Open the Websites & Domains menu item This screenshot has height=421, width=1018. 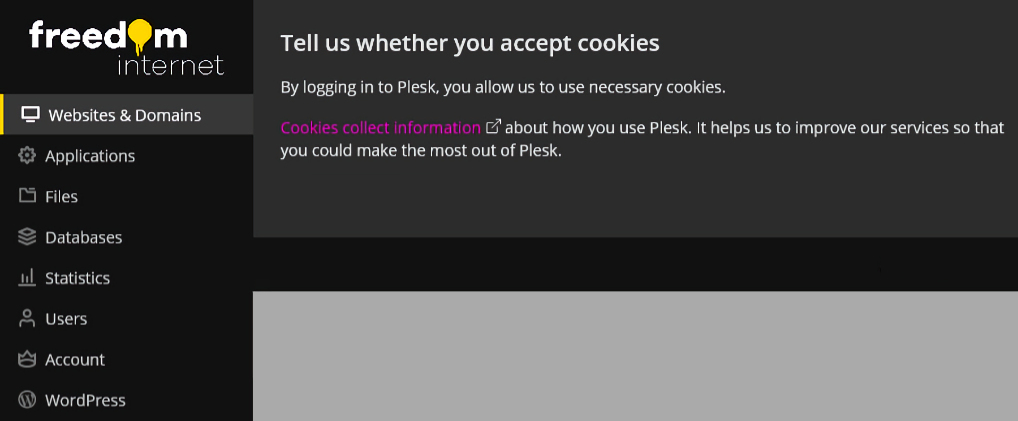(x=125, y=115)
